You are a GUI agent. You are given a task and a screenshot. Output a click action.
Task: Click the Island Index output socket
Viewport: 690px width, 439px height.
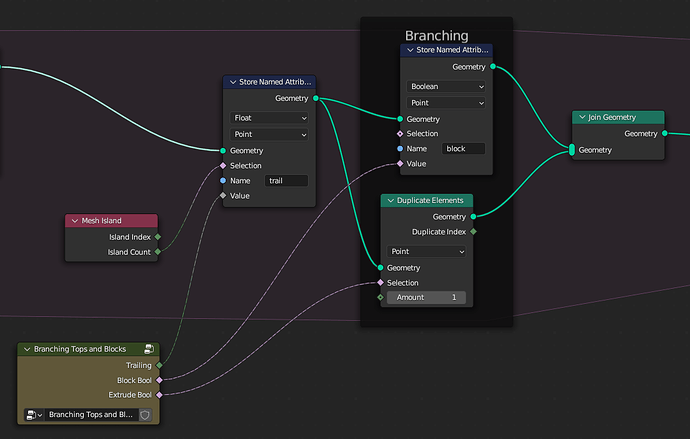point(158,237)
